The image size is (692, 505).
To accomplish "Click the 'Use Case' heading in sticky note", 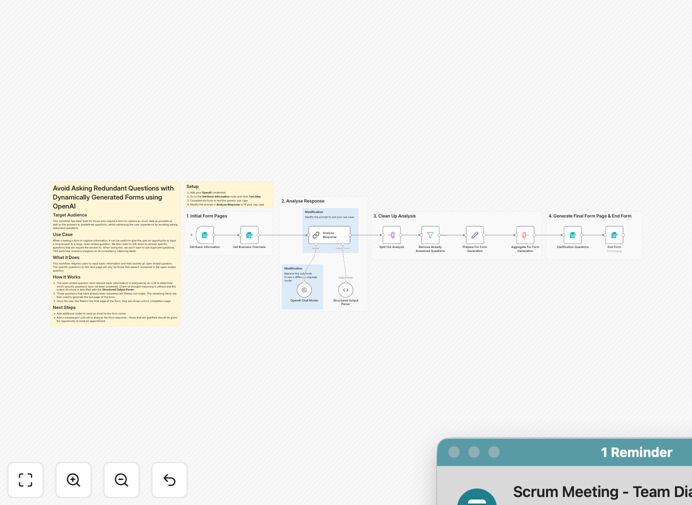I will [63, 234].
